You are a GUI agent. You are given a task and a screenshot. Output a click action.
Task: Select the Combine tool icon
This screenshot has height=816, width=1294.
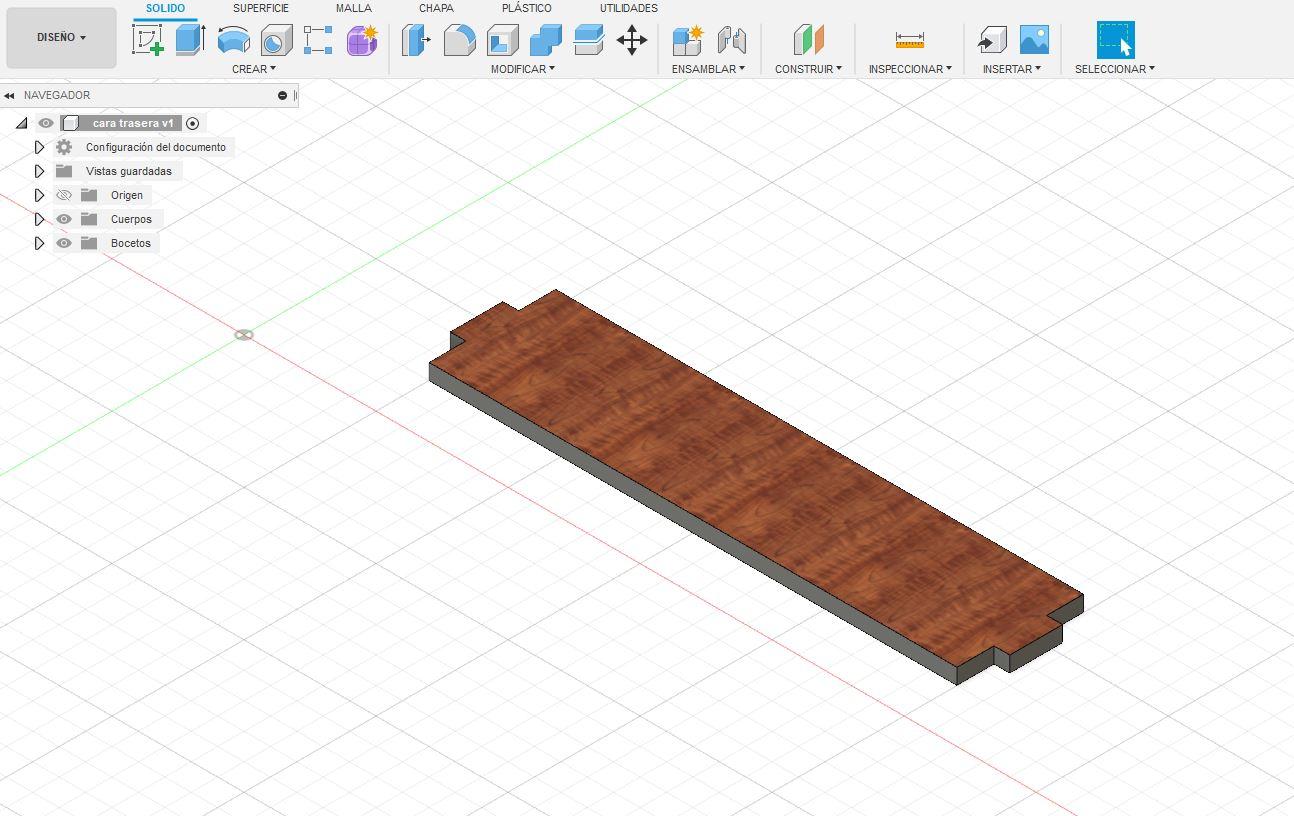pyautogui.click(x=545, y=40)
